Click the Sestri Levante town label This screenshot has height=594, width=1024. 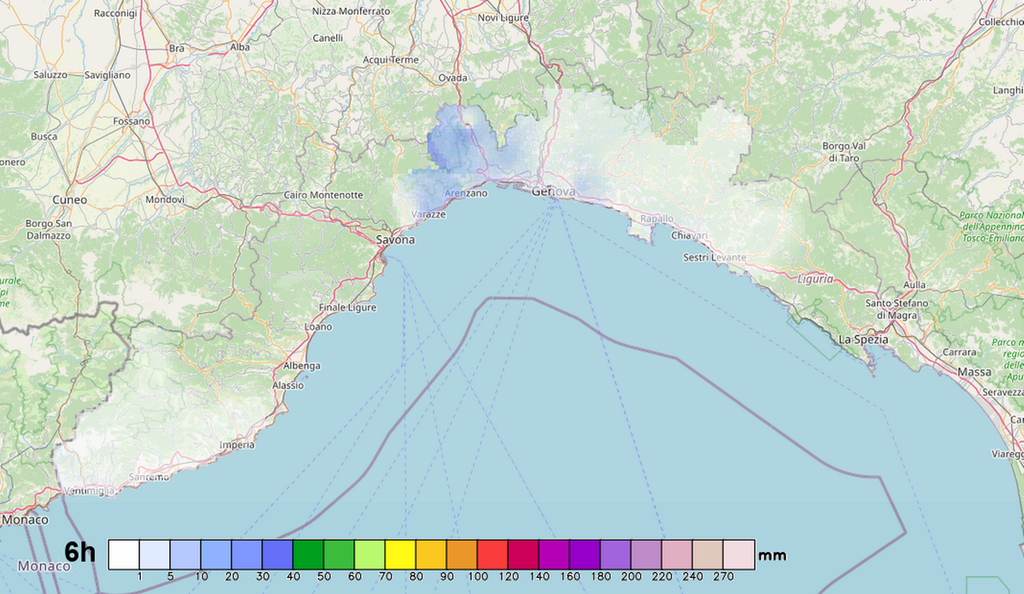pyautogui.click(x=714, y=258)
